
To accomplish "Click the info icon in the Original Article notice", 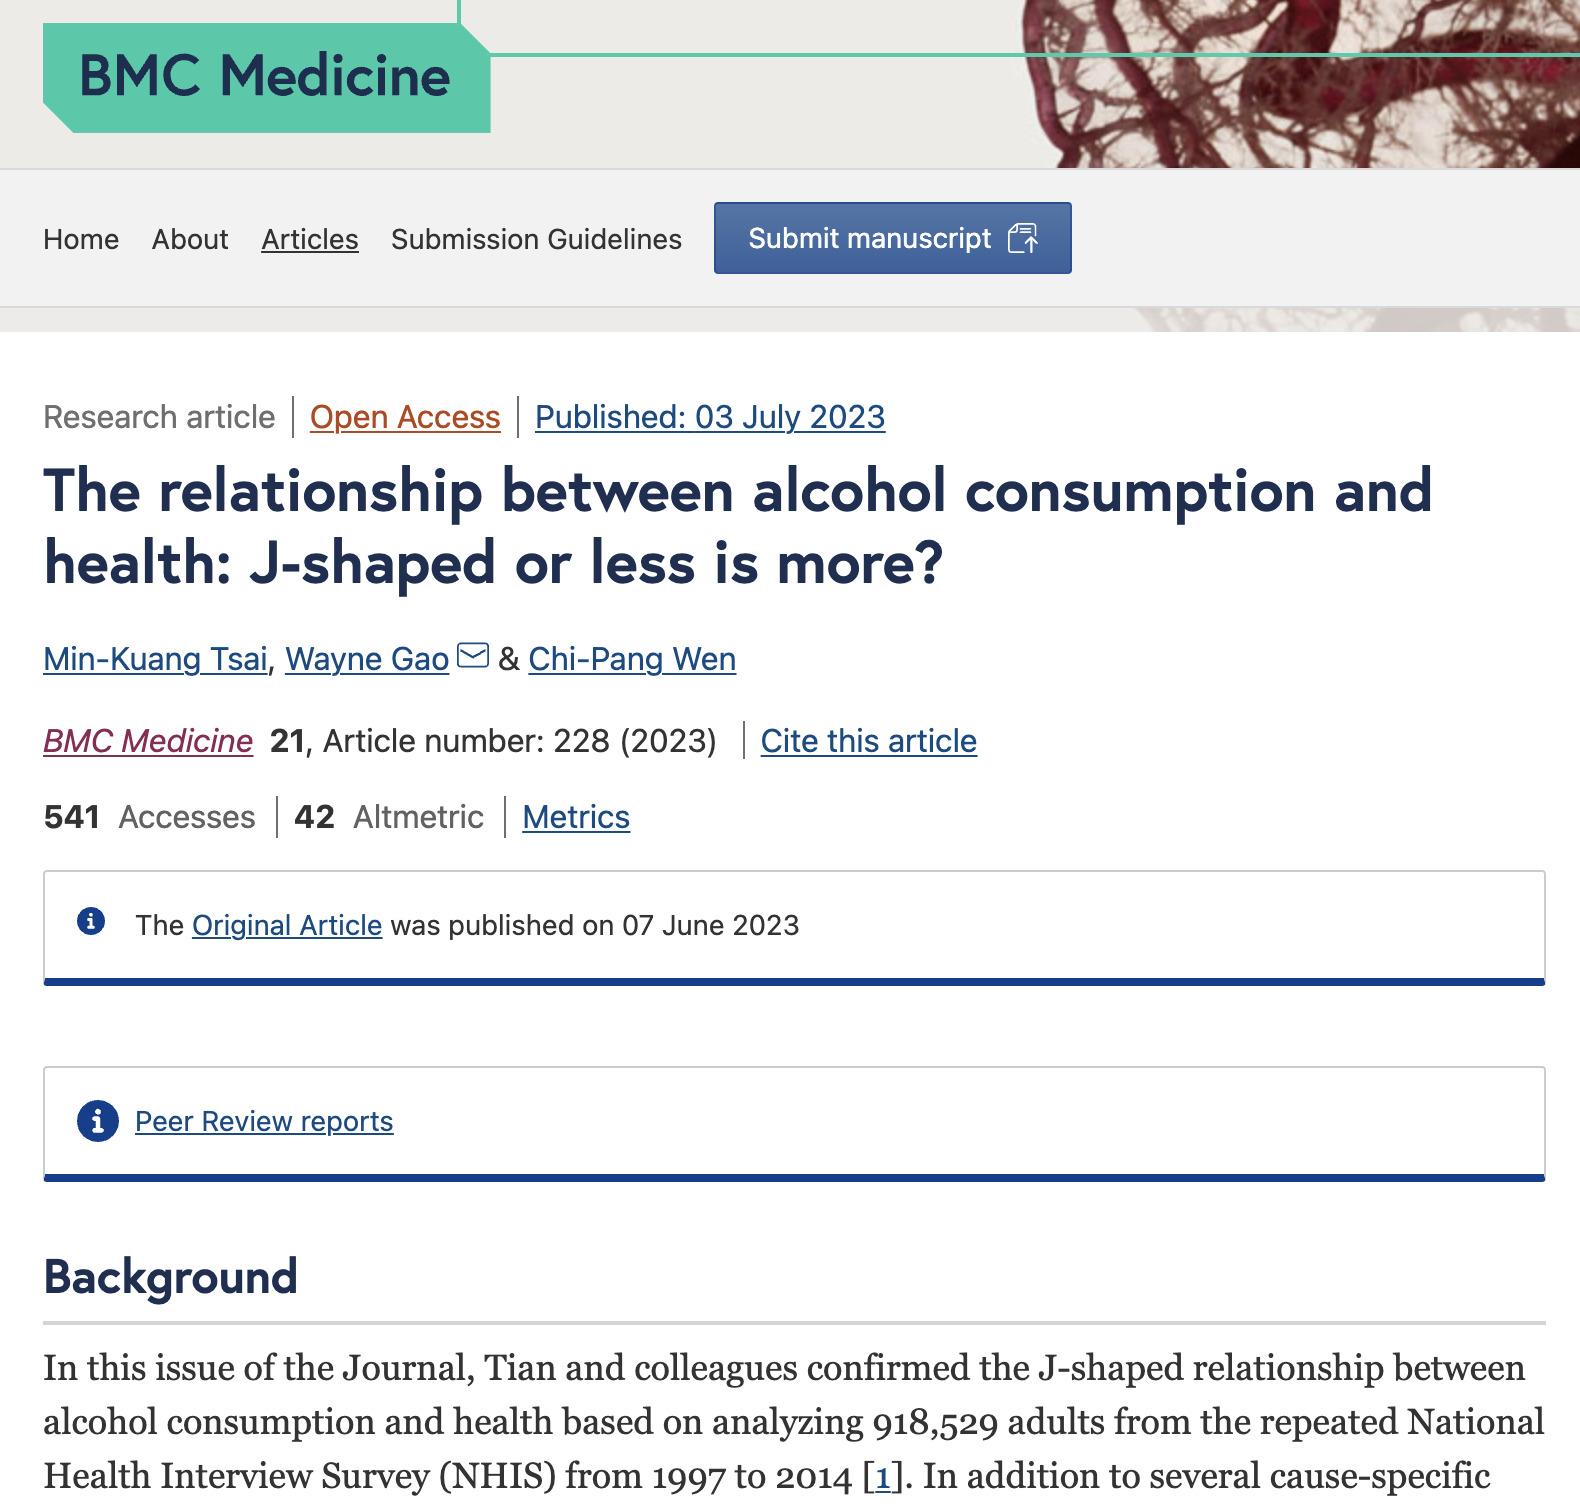I will tap(91, 921).
